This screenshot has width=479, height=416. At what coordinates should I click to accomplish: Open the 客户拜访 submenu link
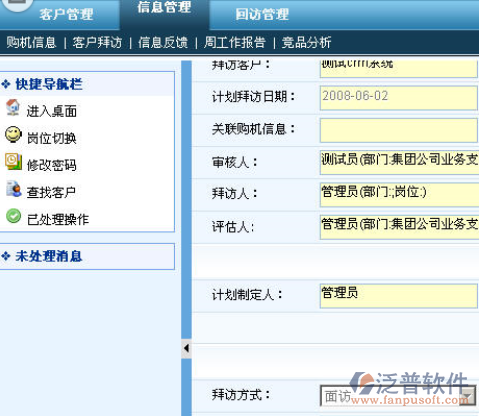(97, 43)
